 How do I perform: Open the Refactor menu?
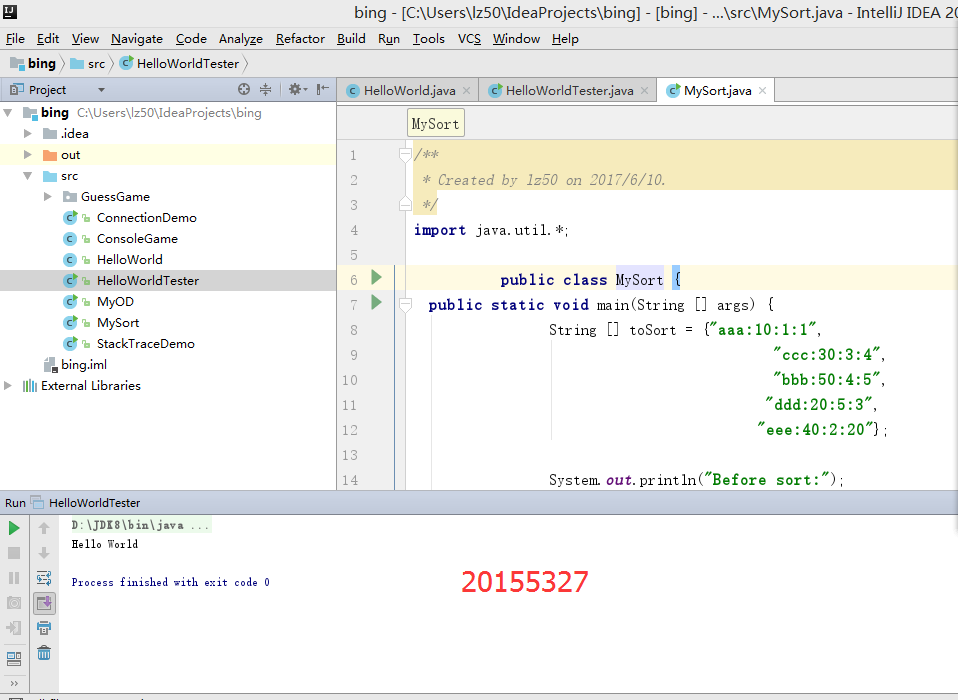(x=300, y=38)
